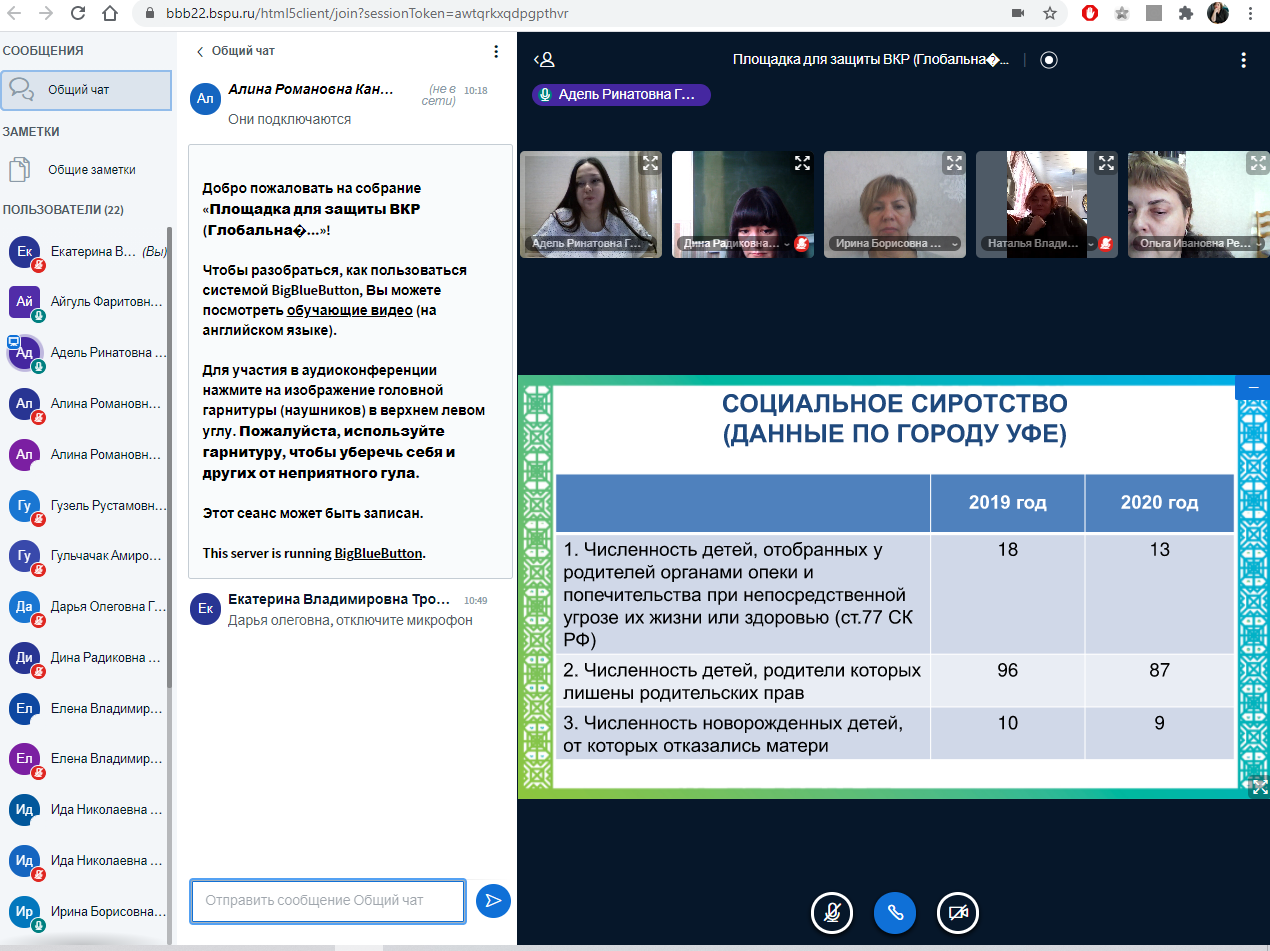Image resolution: width=1270 pixels, height=951 pixels.
Task: Toggle the microphone mute button
Action: pyautogui.click(x=831, y=912)
